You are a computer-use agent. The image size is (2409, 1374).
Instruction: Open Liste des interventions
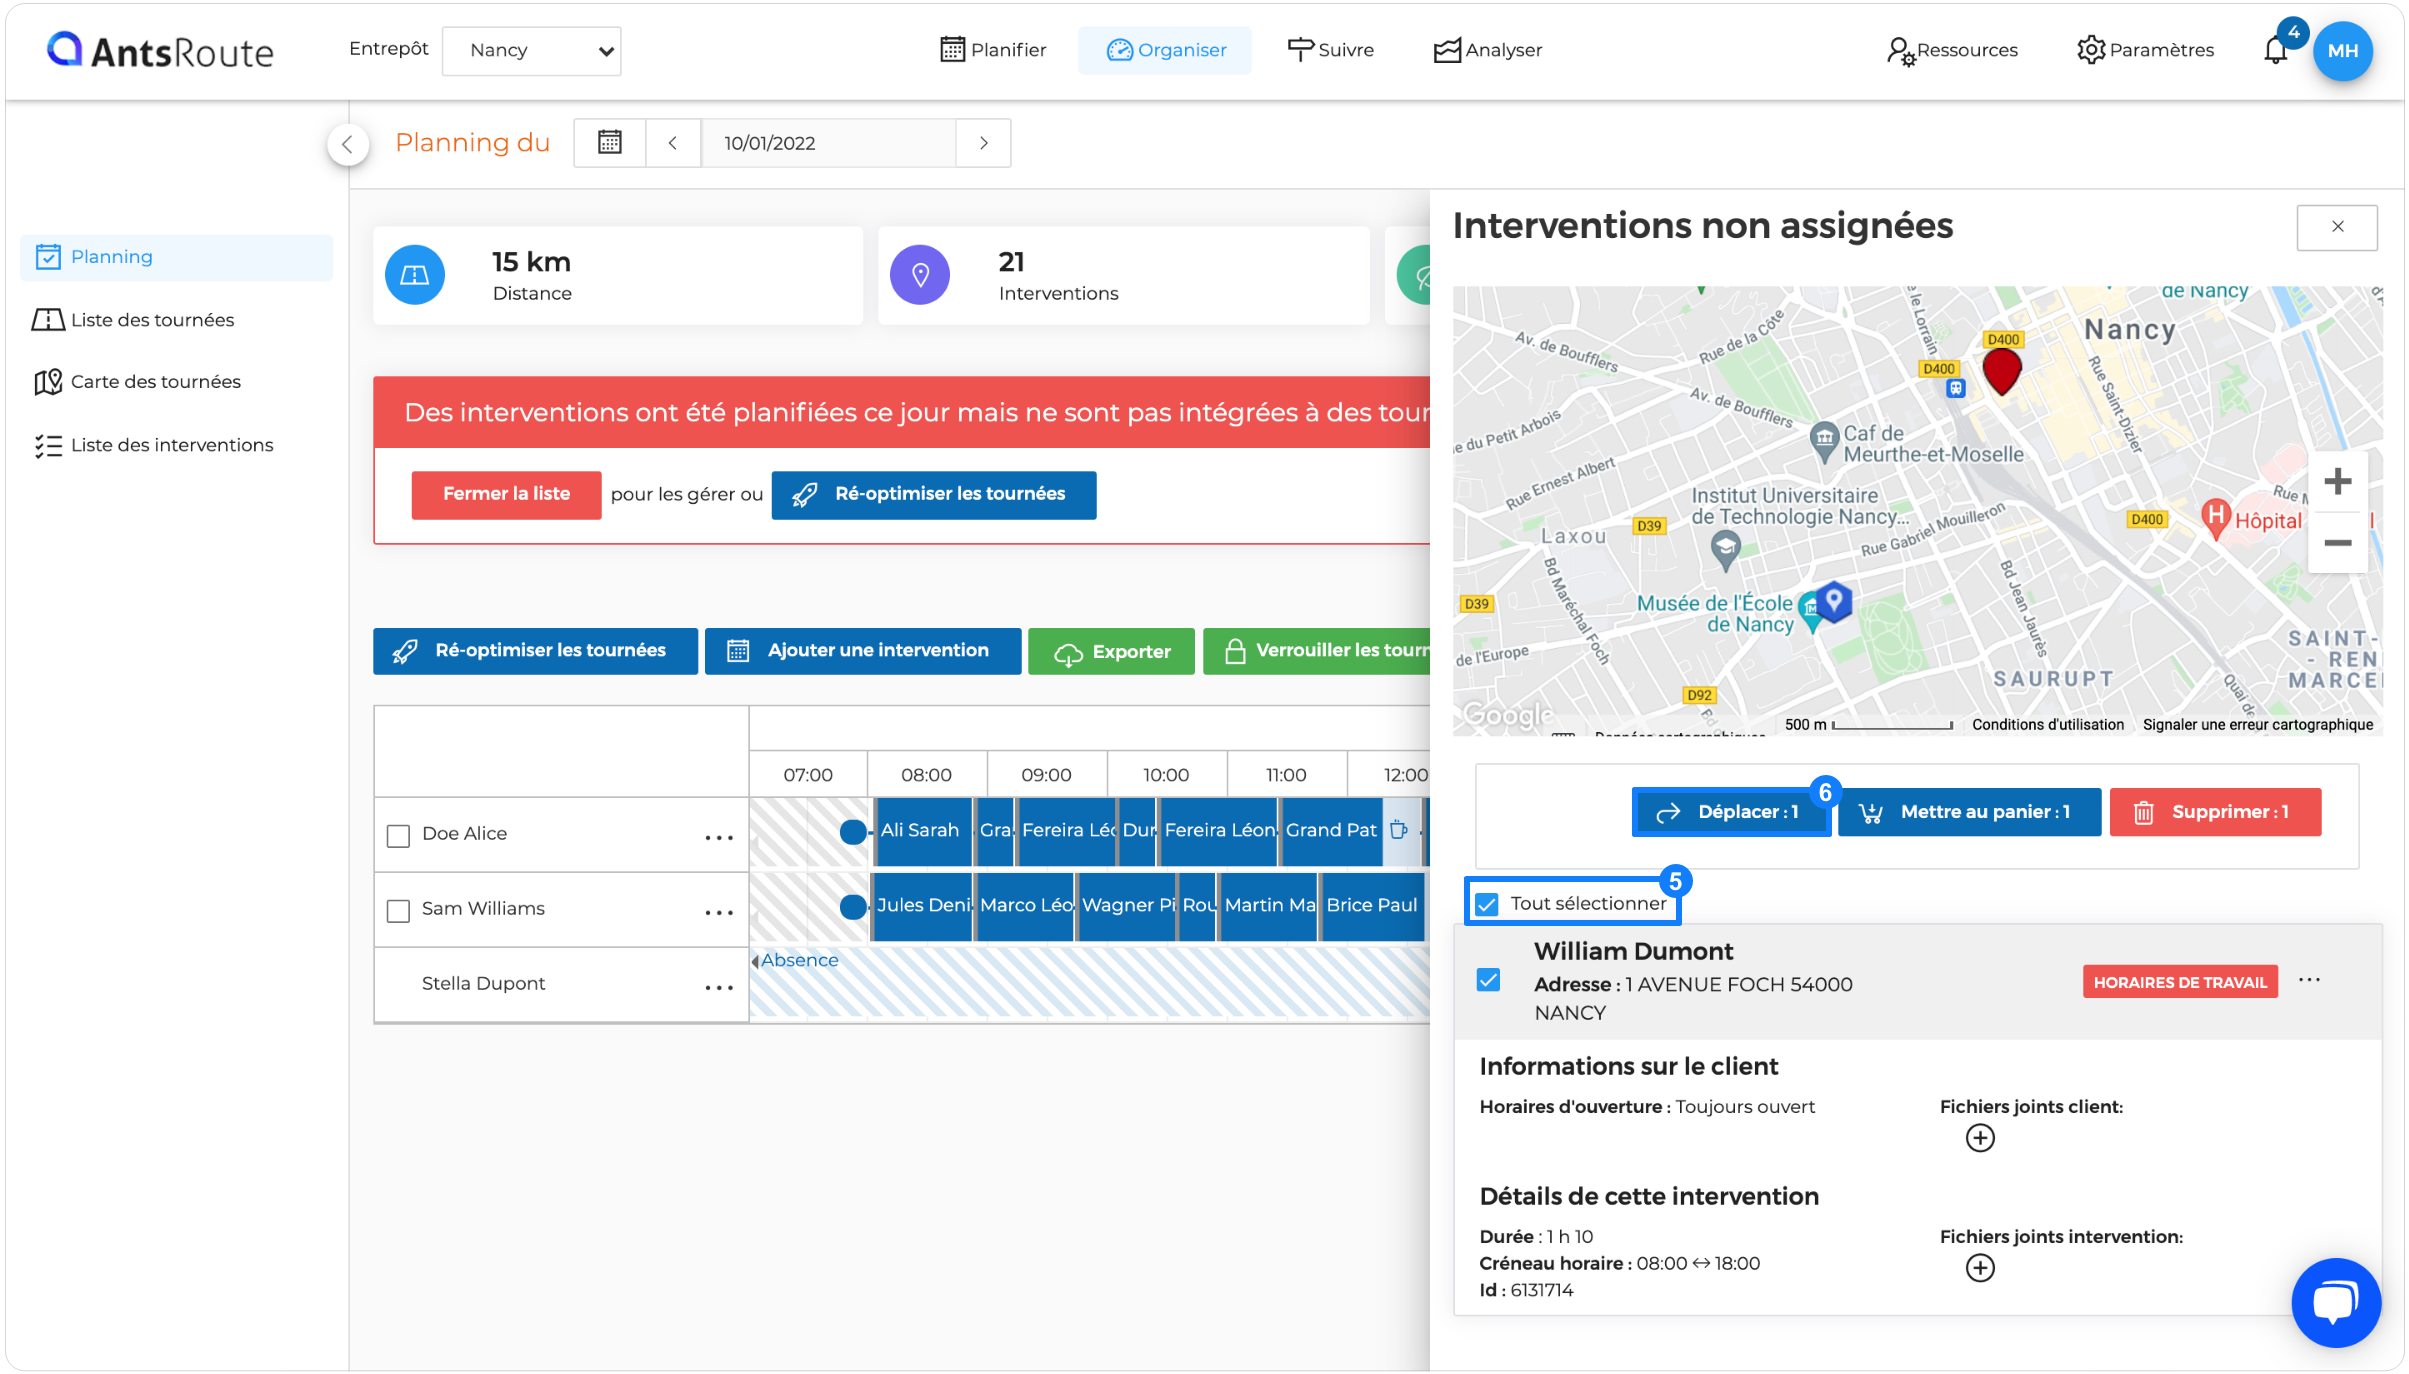click(153, 445)
